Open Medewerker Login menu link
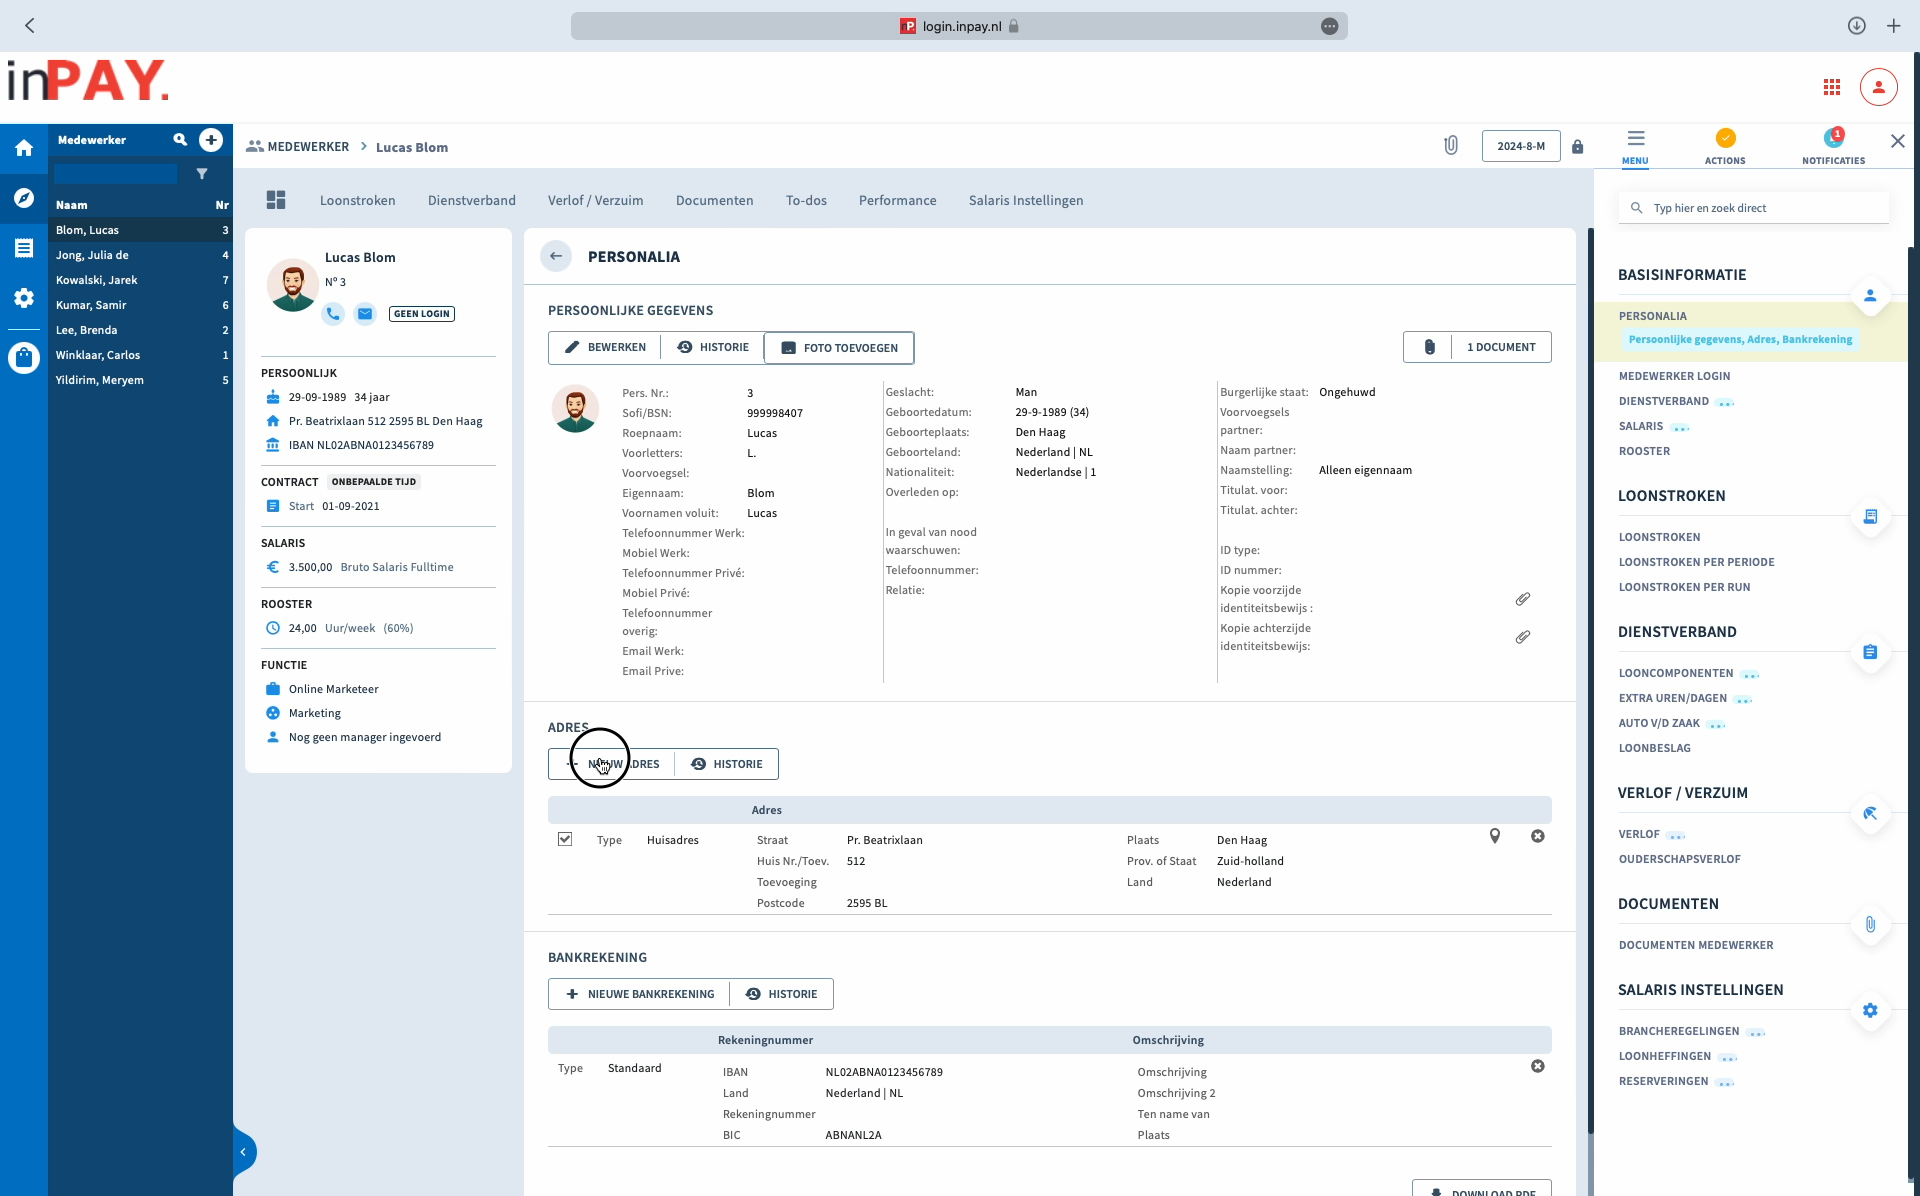This screenshot has height=1196, width=1920. click(1674, 376)
